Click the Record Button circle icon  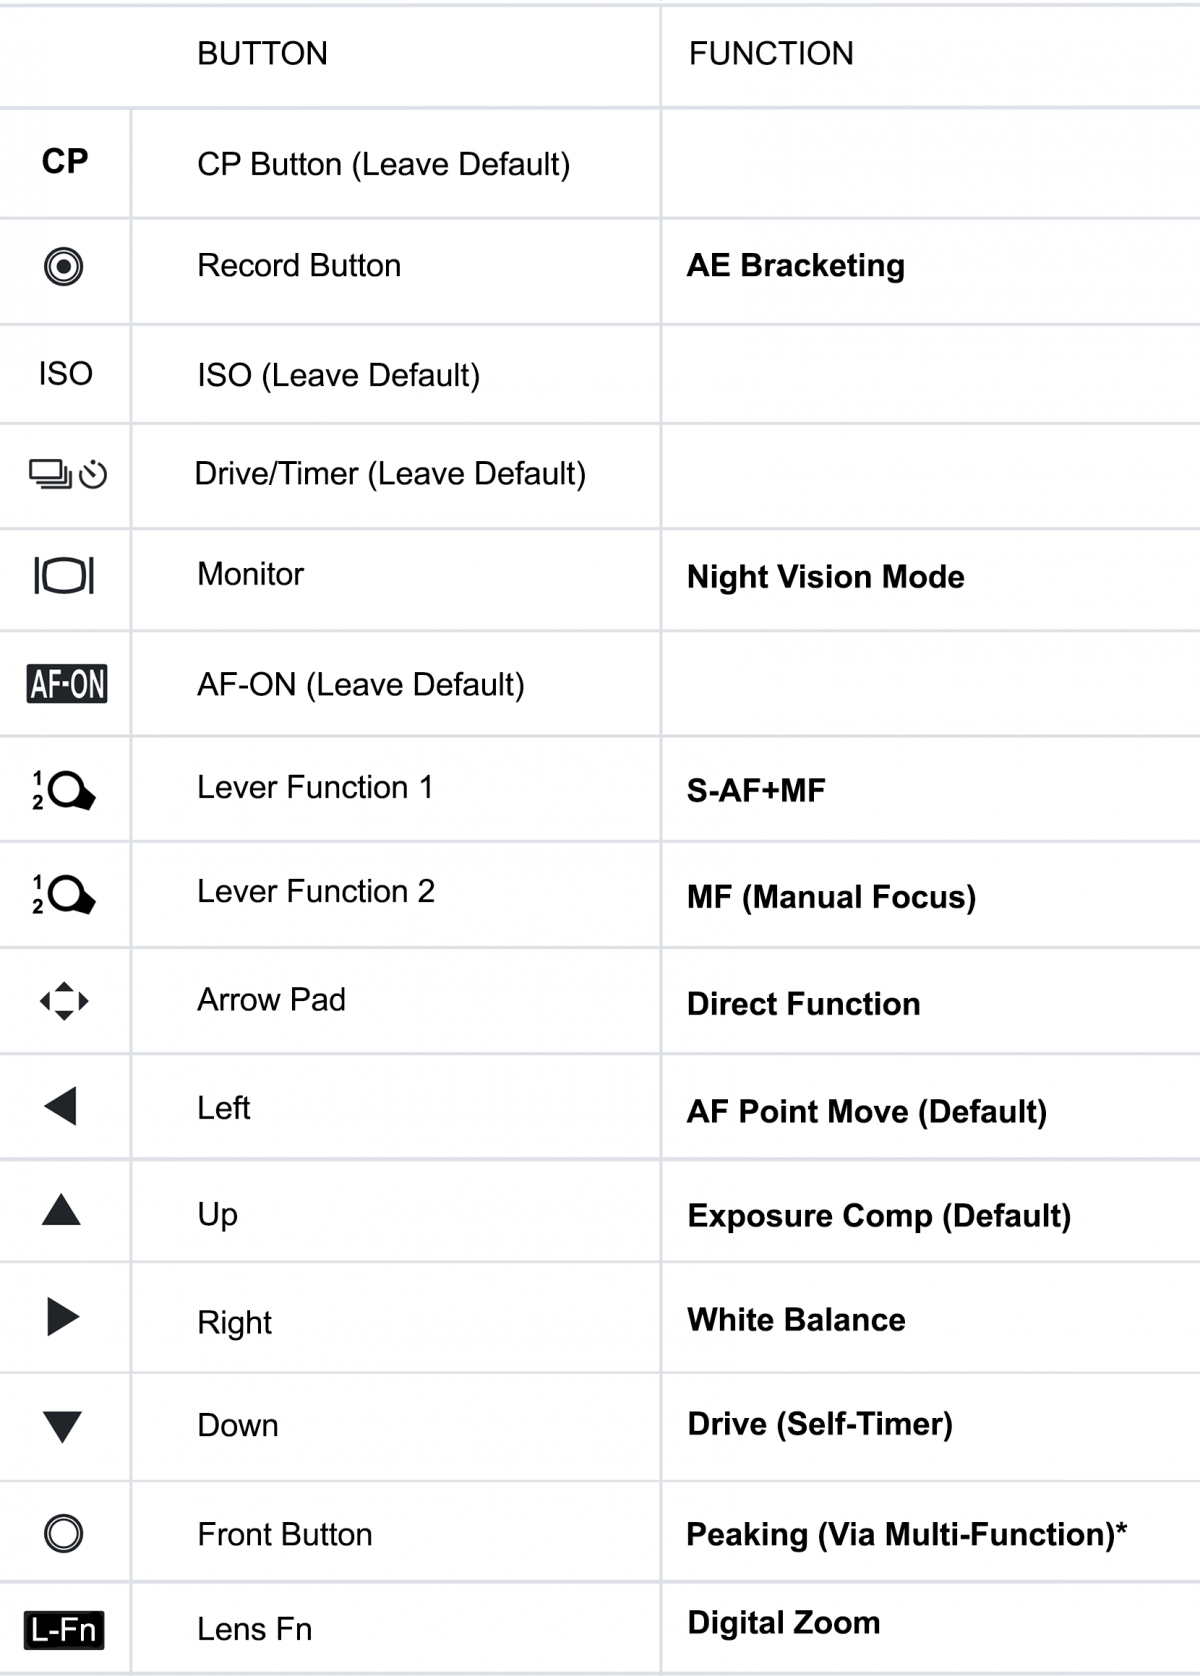64,267
